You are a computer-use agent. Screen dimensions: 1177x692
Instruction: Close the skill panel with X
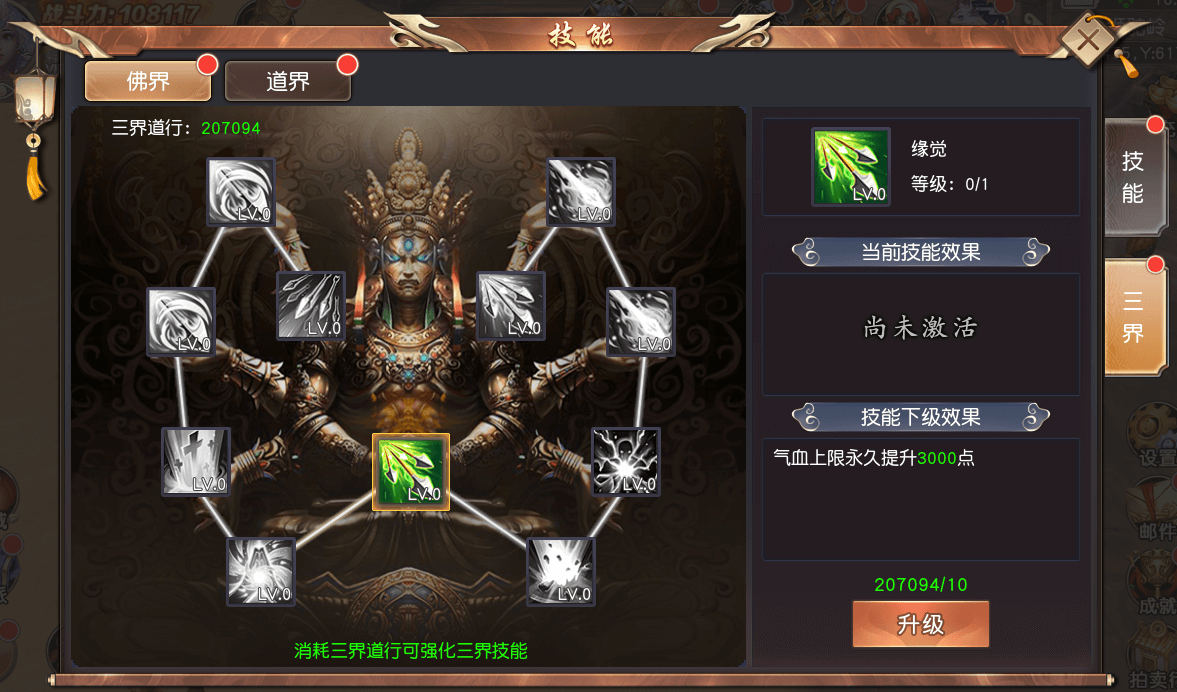[x=1088, y=41]
